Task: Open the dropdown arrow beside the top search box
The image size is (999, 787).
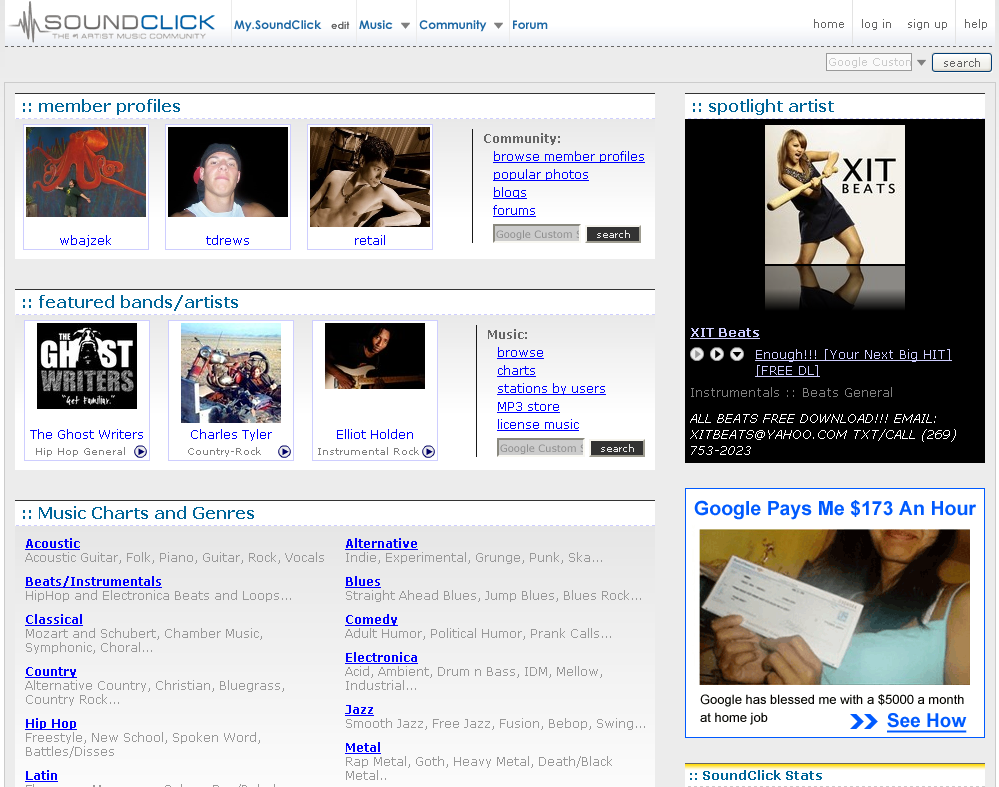Action: coord(921,62)
